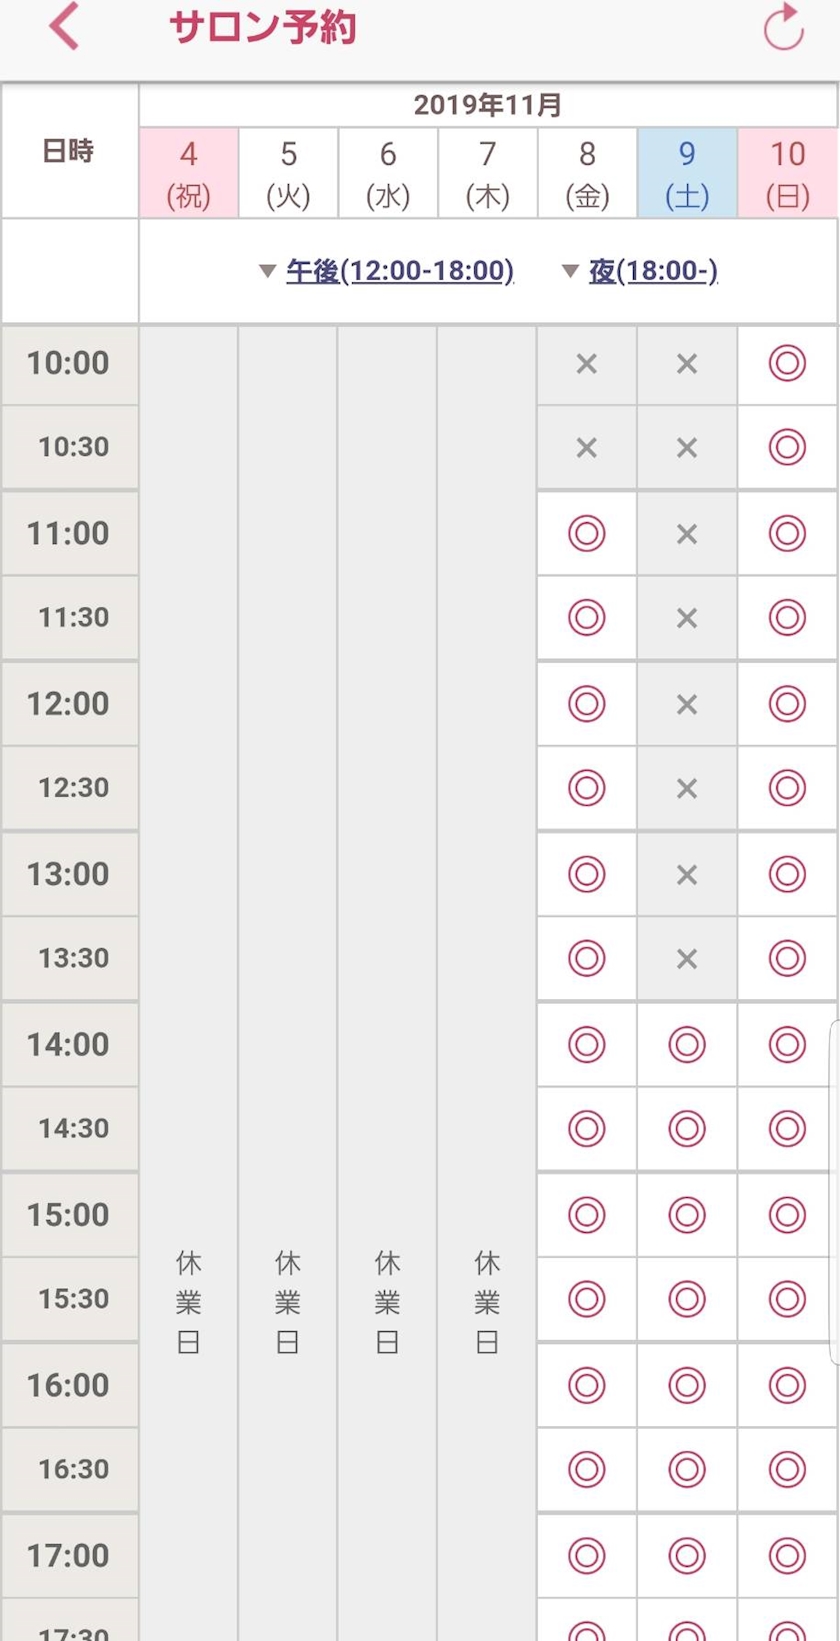
Task: Select the date header 10 (日)
Action: [x=787, y=173]
